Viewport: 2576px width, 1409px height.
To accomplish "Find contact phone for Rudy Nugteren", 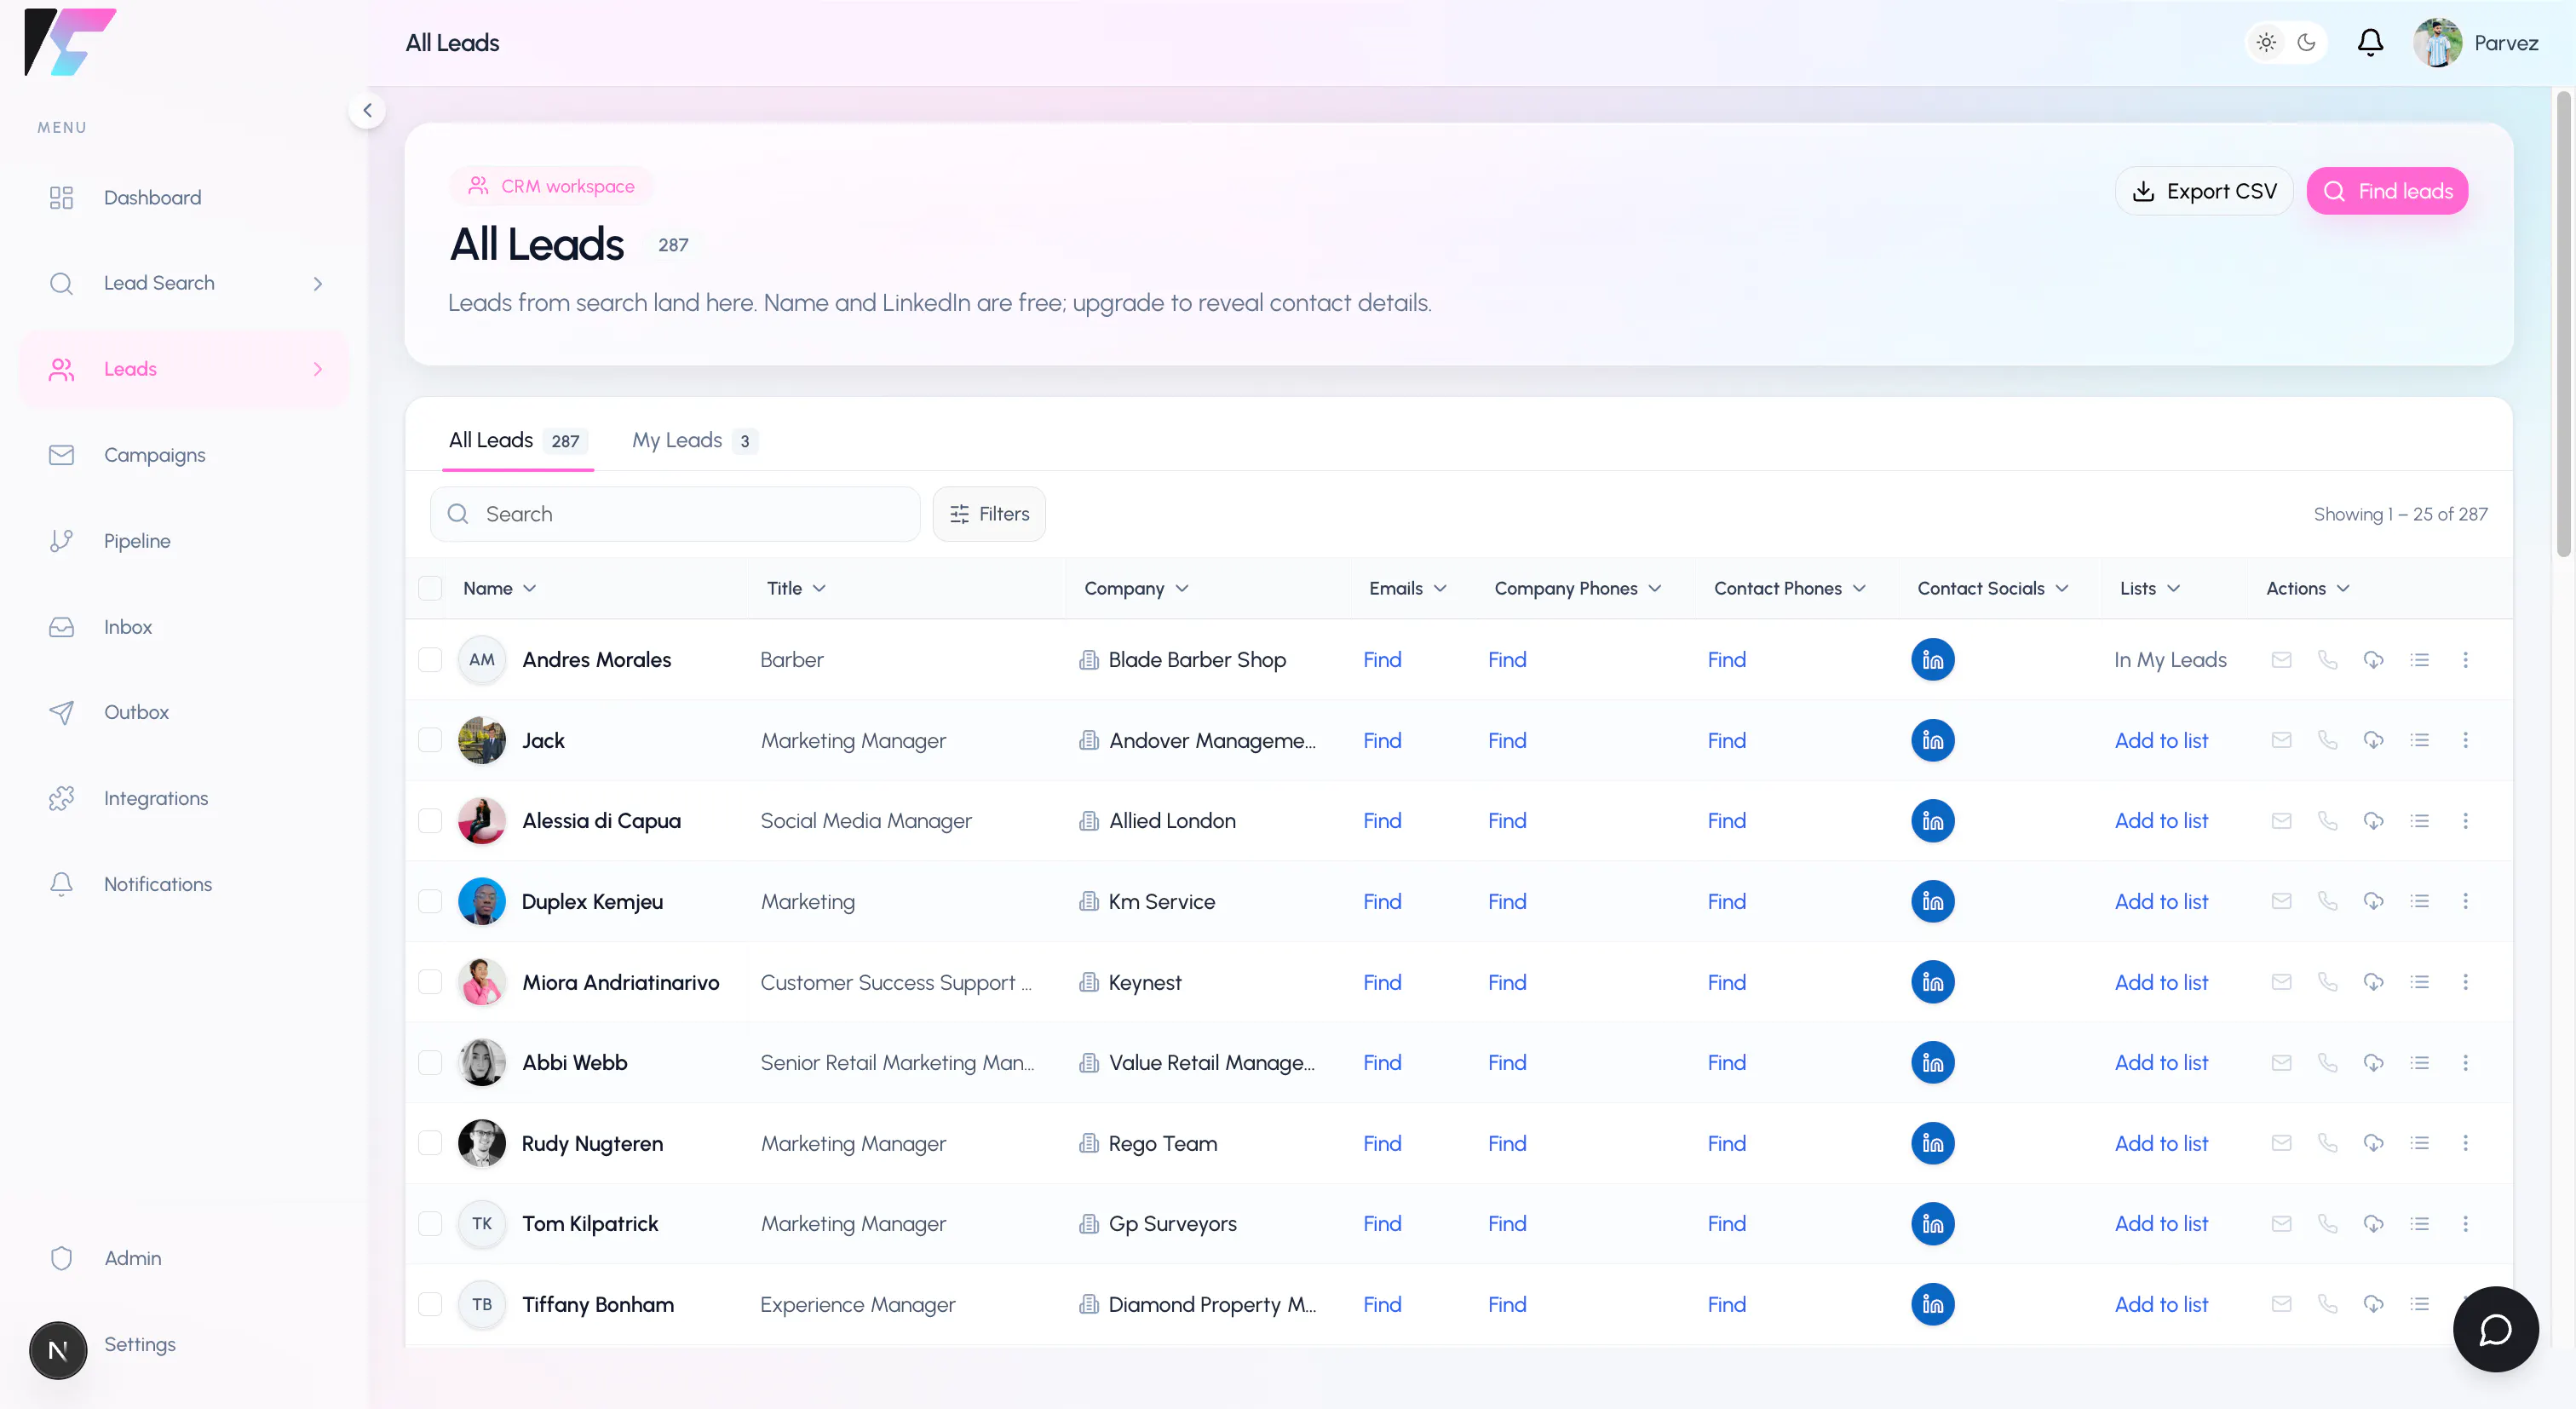I will 1726,1143.
